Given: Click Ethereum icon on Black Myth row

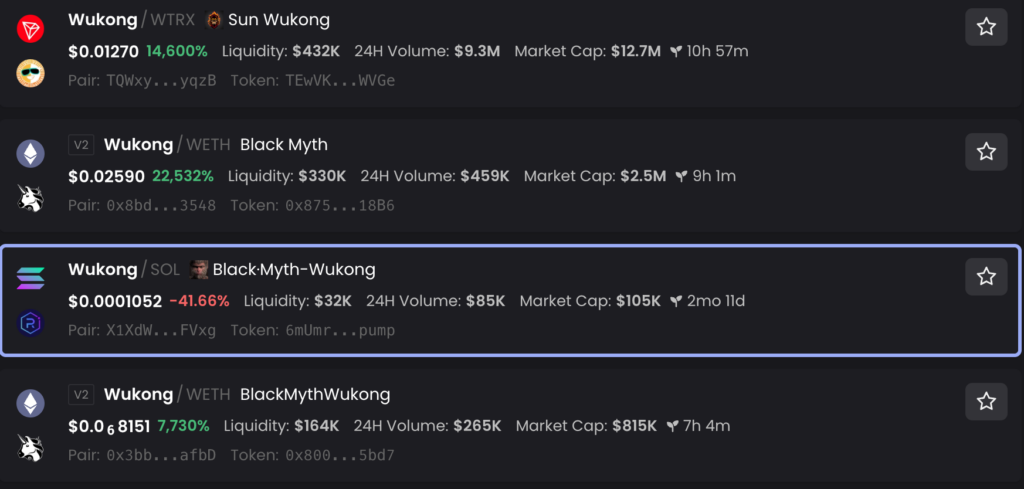Looking at the screenshot, I should pyautogui.click(x=30, y=154).
